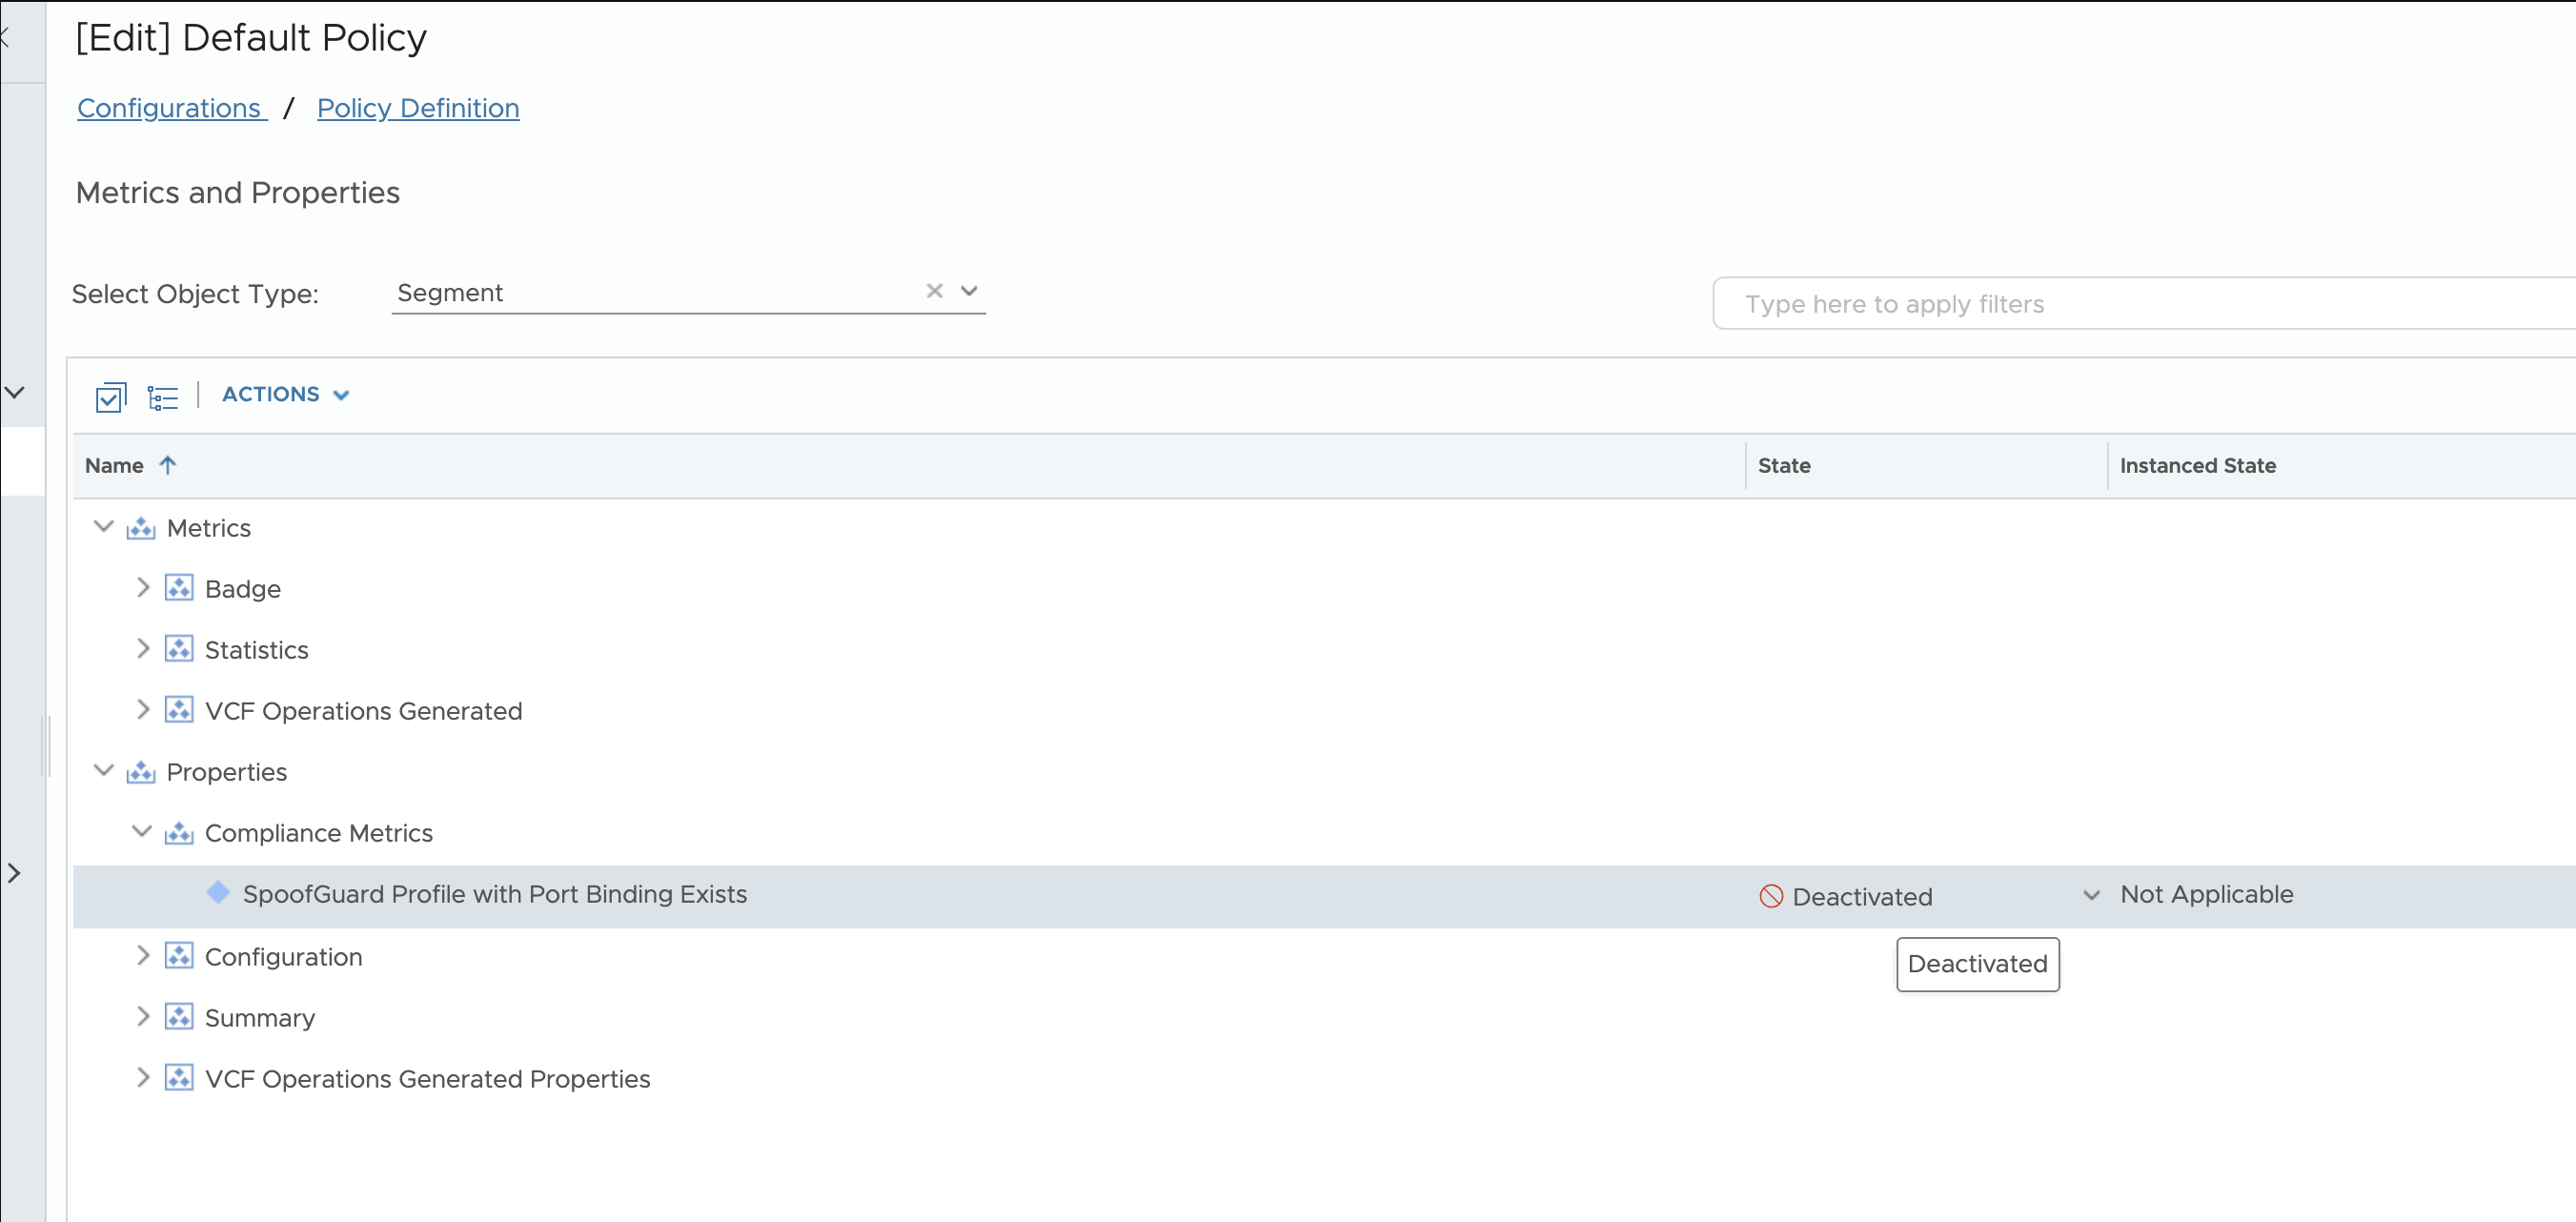Expand the Configuration tree node
2576x1222 pixels.
142,956
